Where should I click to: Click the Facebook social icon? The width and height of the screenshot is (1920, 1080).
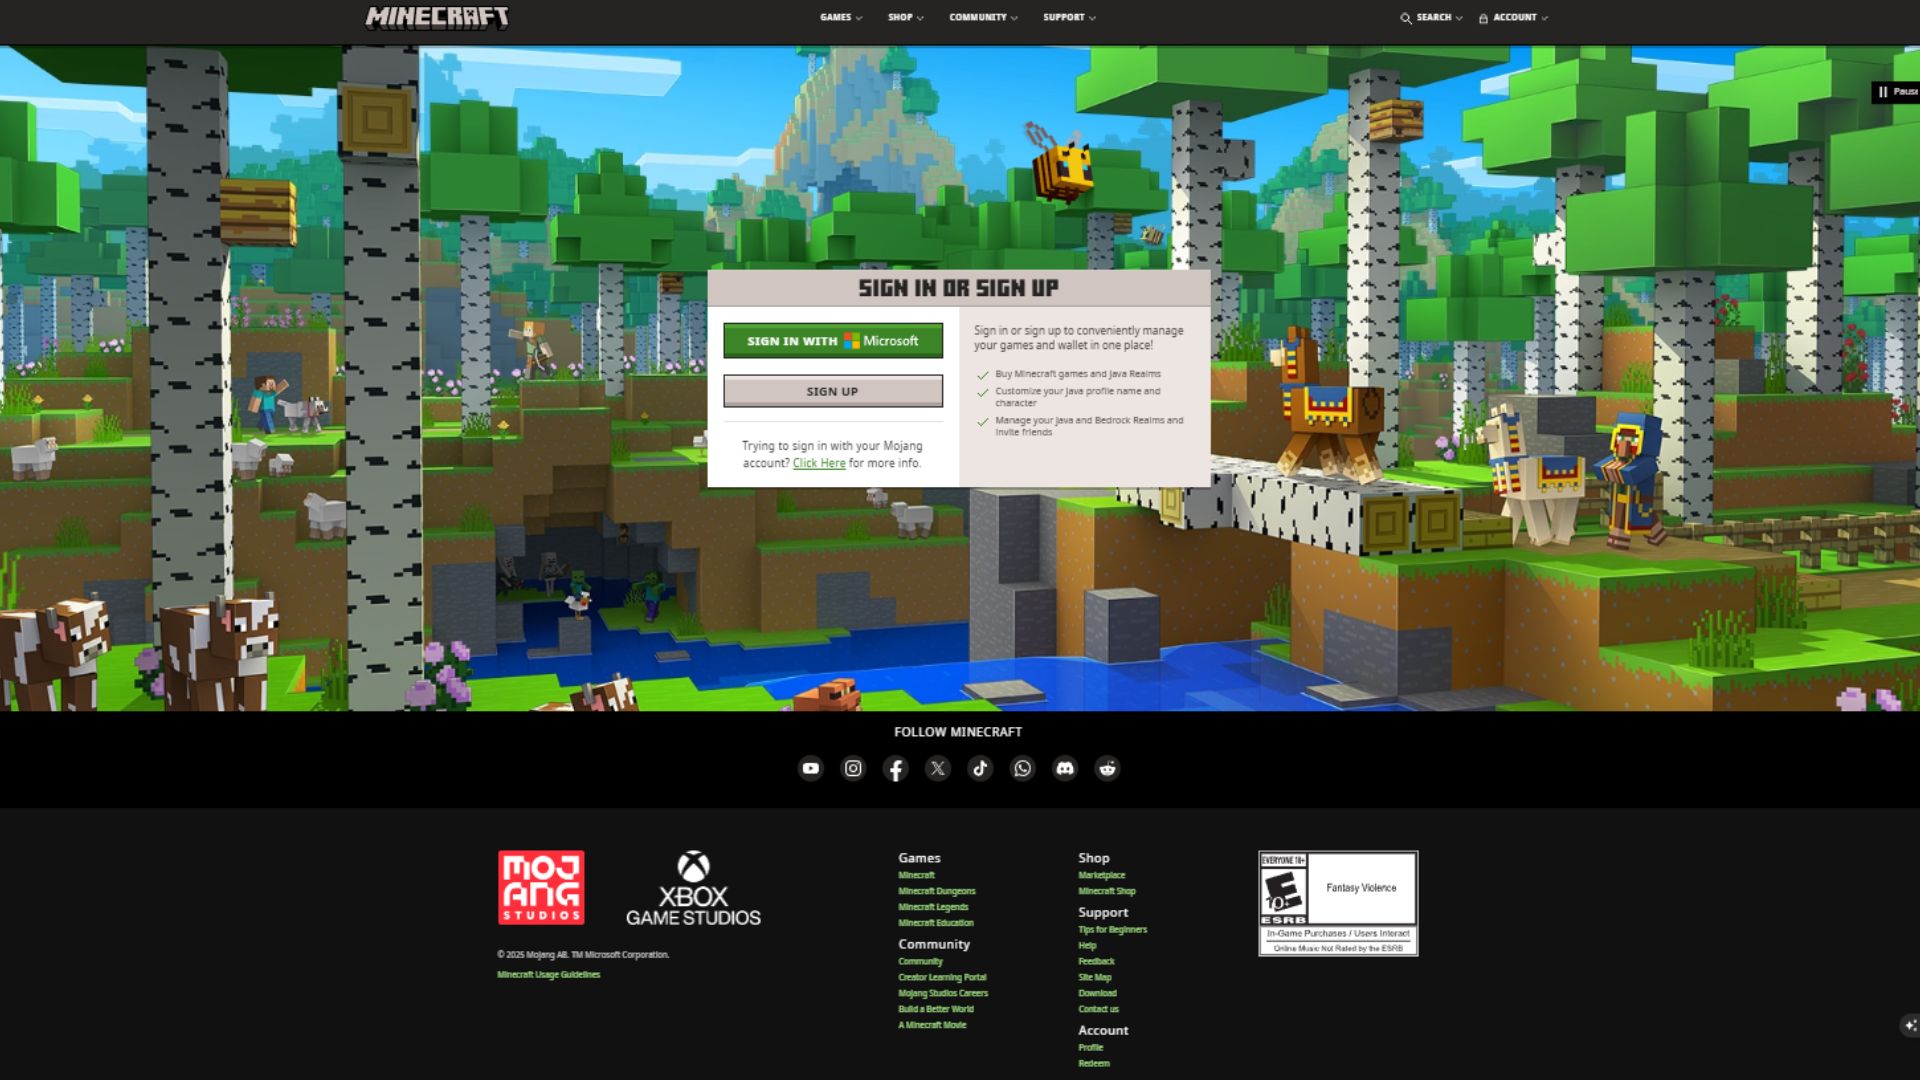coord(896,768)
